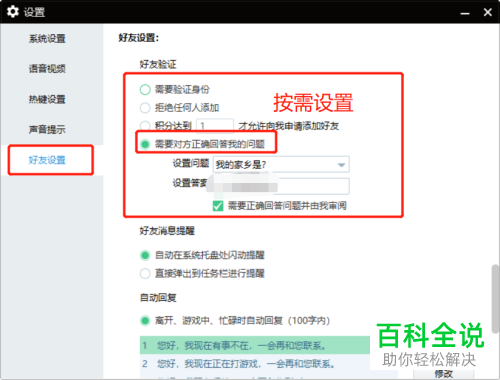Minimize the 设置 window
The image size is (500, 380).
(x=465, y=13)
